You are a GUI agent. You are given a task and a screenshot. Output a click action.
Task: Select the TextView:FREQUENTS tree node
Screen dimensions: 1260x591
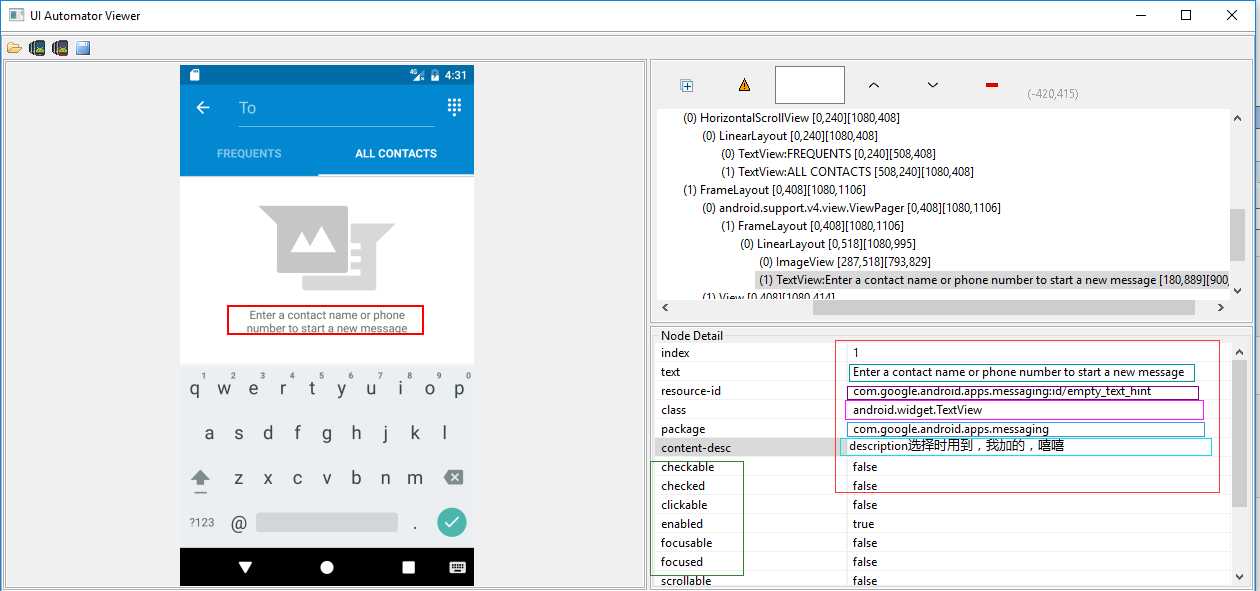point(828,154)
